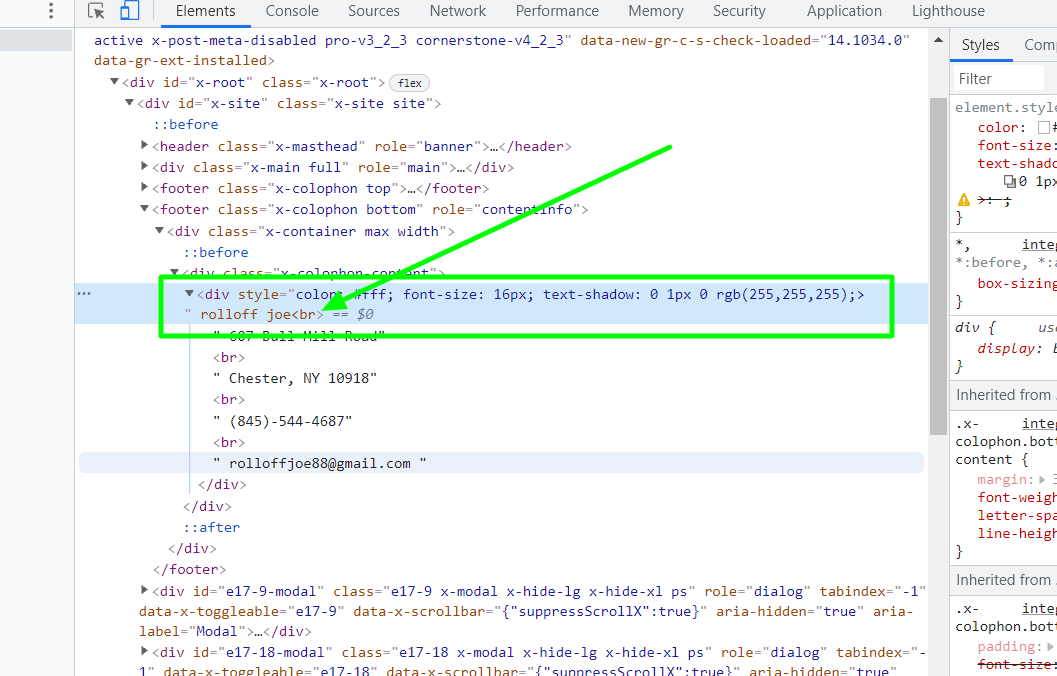Click the white color swatch next to color
This screenshot has height=676, width=1057.
[1044, 128]
